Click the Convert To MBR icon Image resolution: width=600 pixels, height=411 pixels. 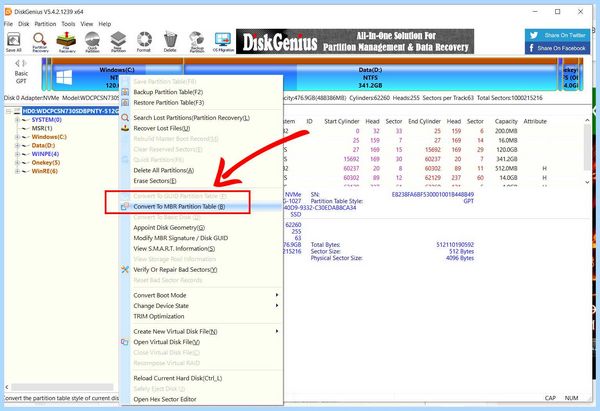point(125,206)
